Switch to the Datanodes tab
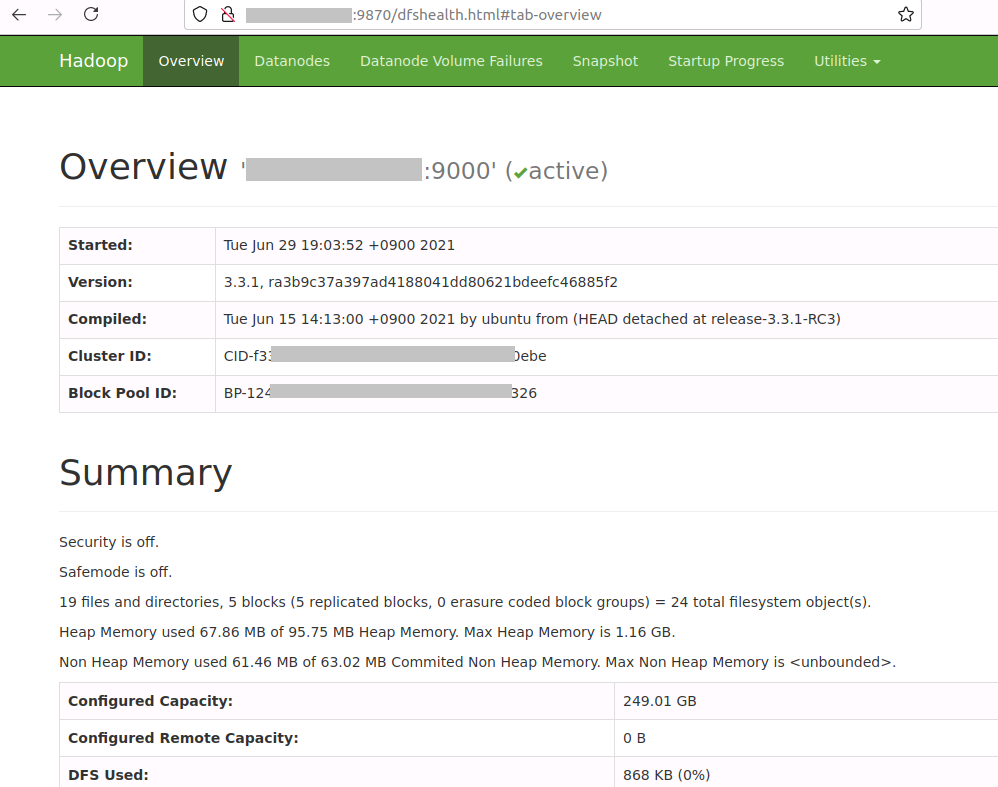Image resolution: width=998 pixels, height=787 pixels. click(292, 61)
